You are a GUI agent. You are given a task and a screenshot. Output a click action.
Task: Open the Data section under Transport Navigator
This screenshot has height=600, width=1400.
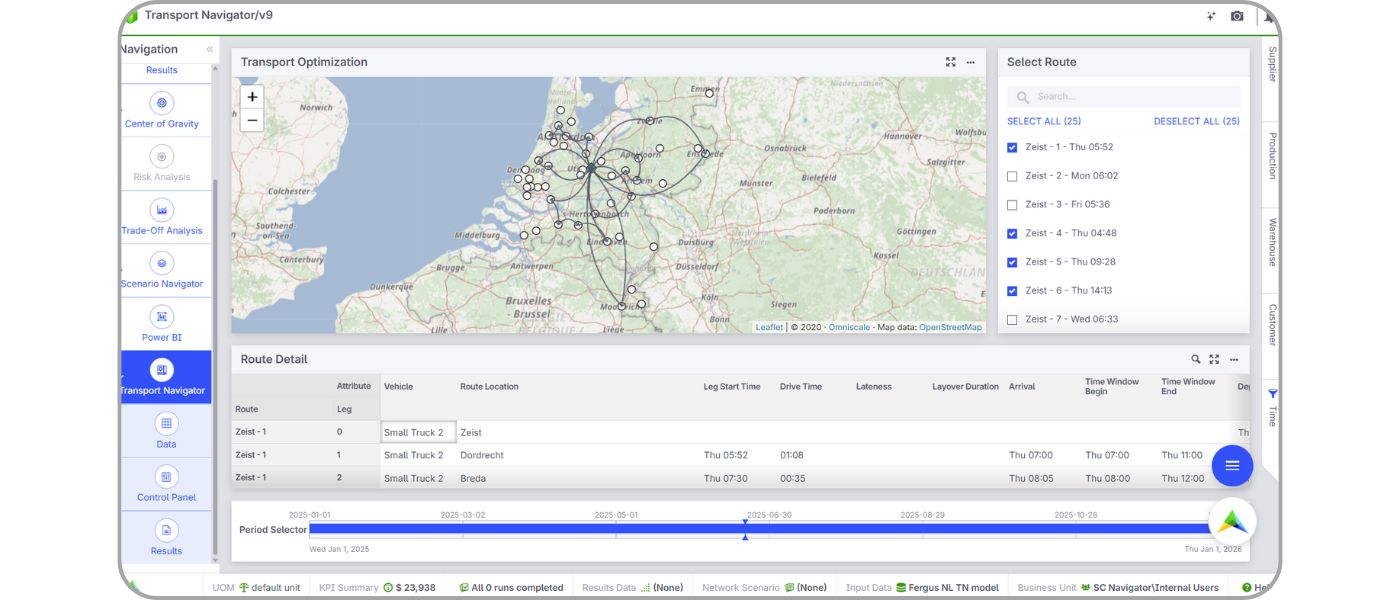[165, 430]
